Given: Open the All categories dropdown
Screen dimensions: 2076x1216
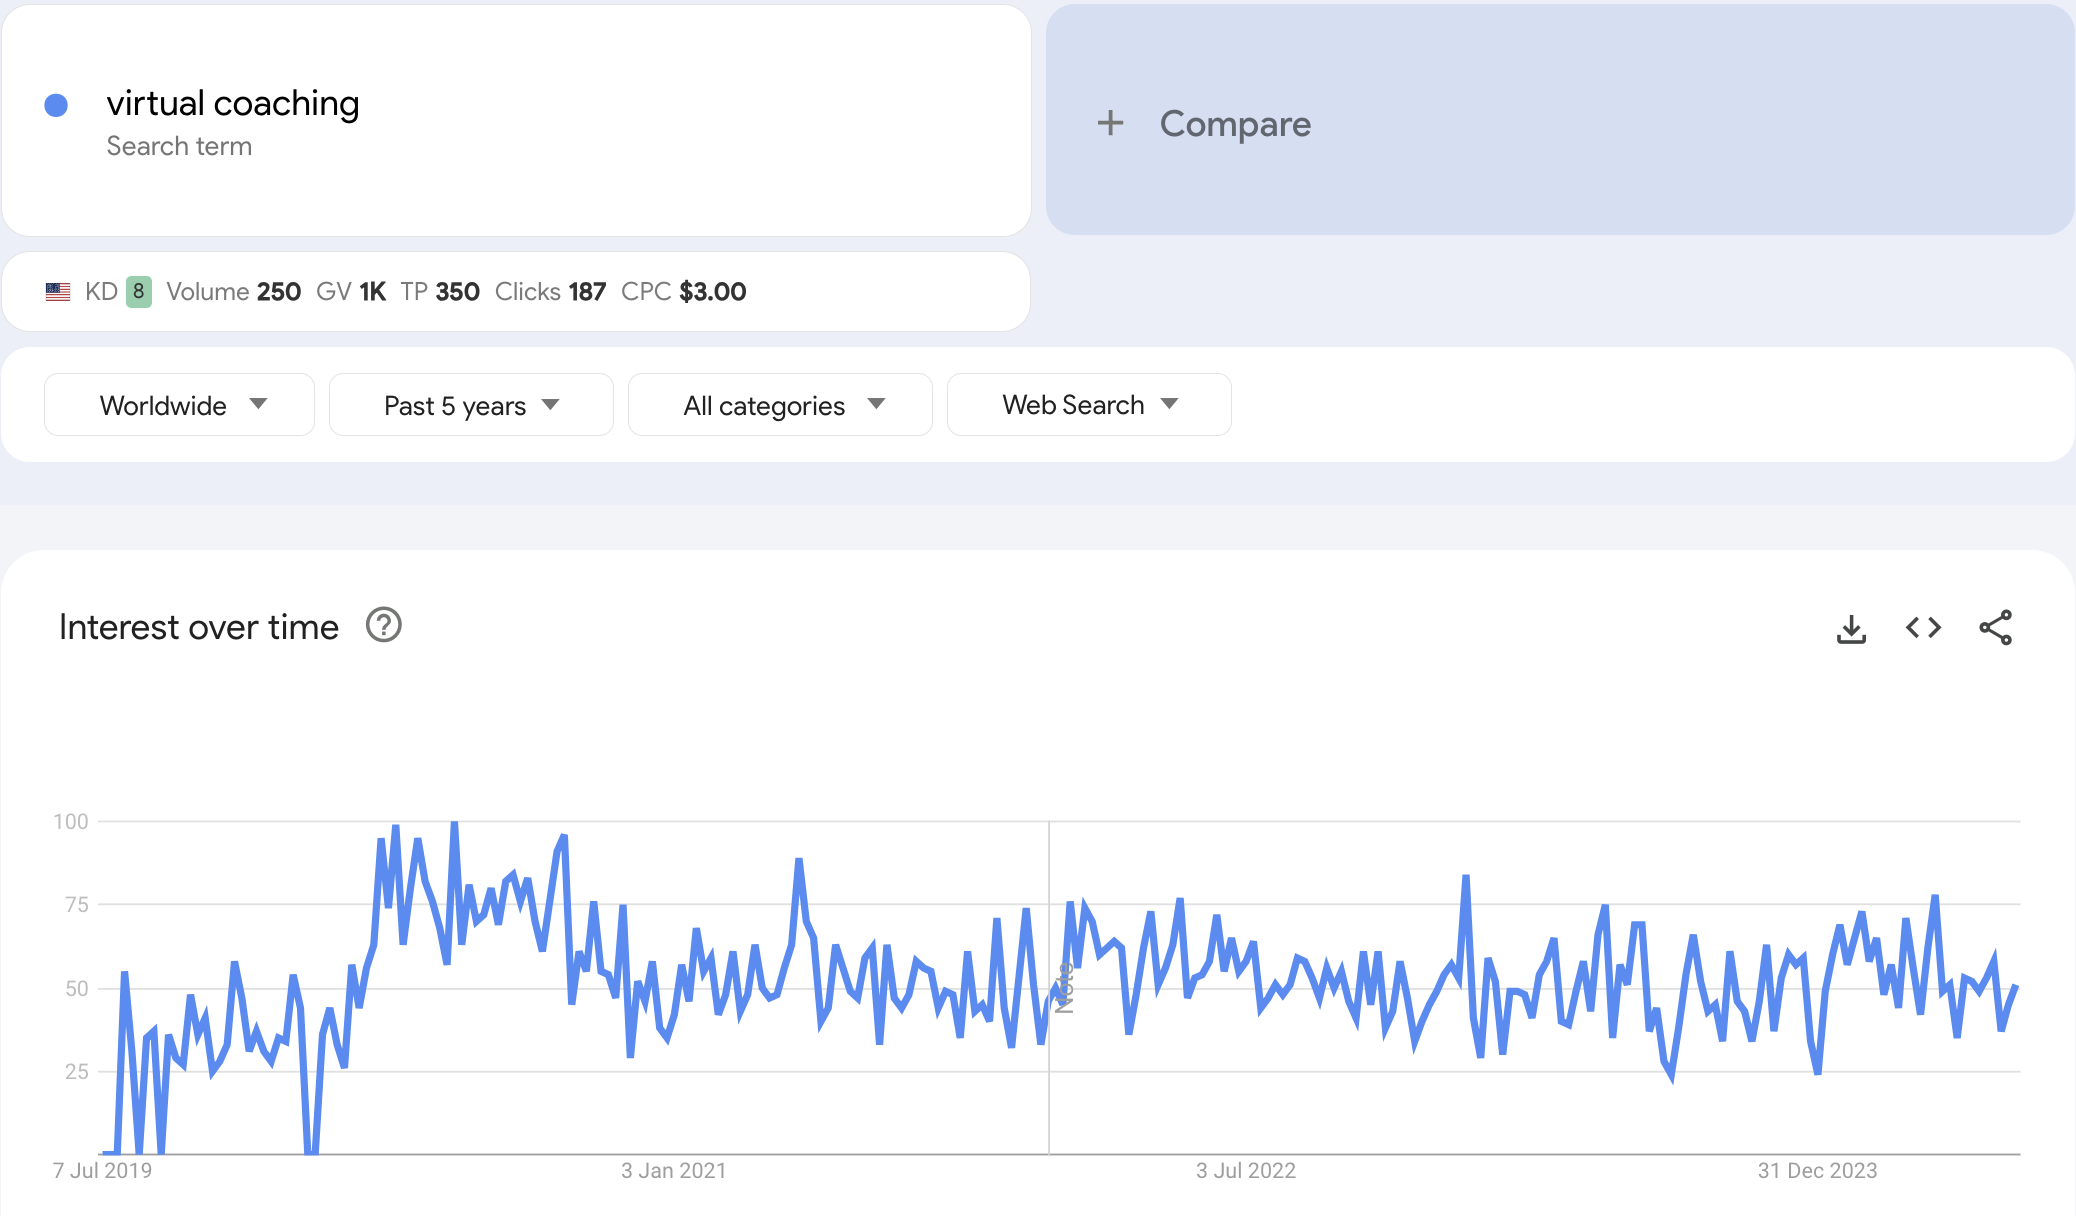Looking at the screenshot, I should pos(780,405).
